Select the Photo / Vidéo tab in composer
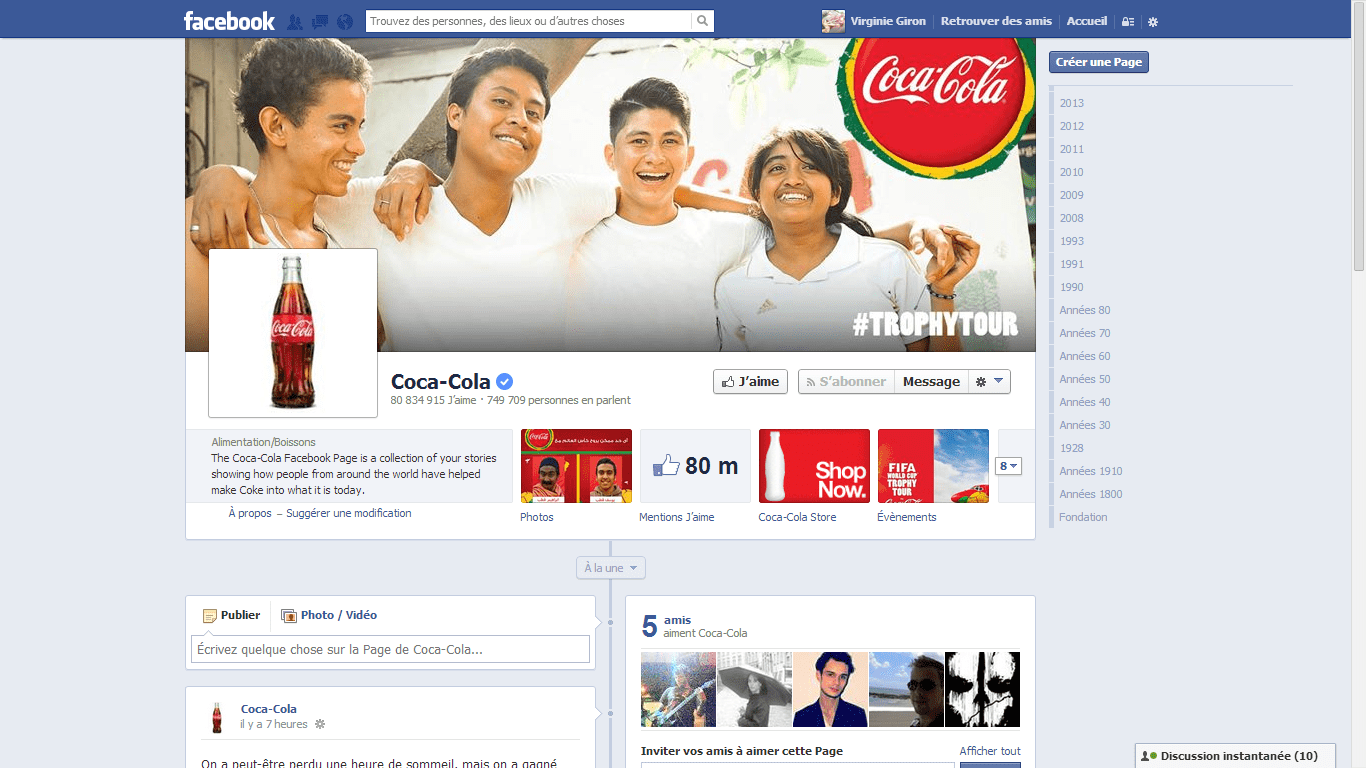Screen dimensions: 1366x768 point(329,615)
